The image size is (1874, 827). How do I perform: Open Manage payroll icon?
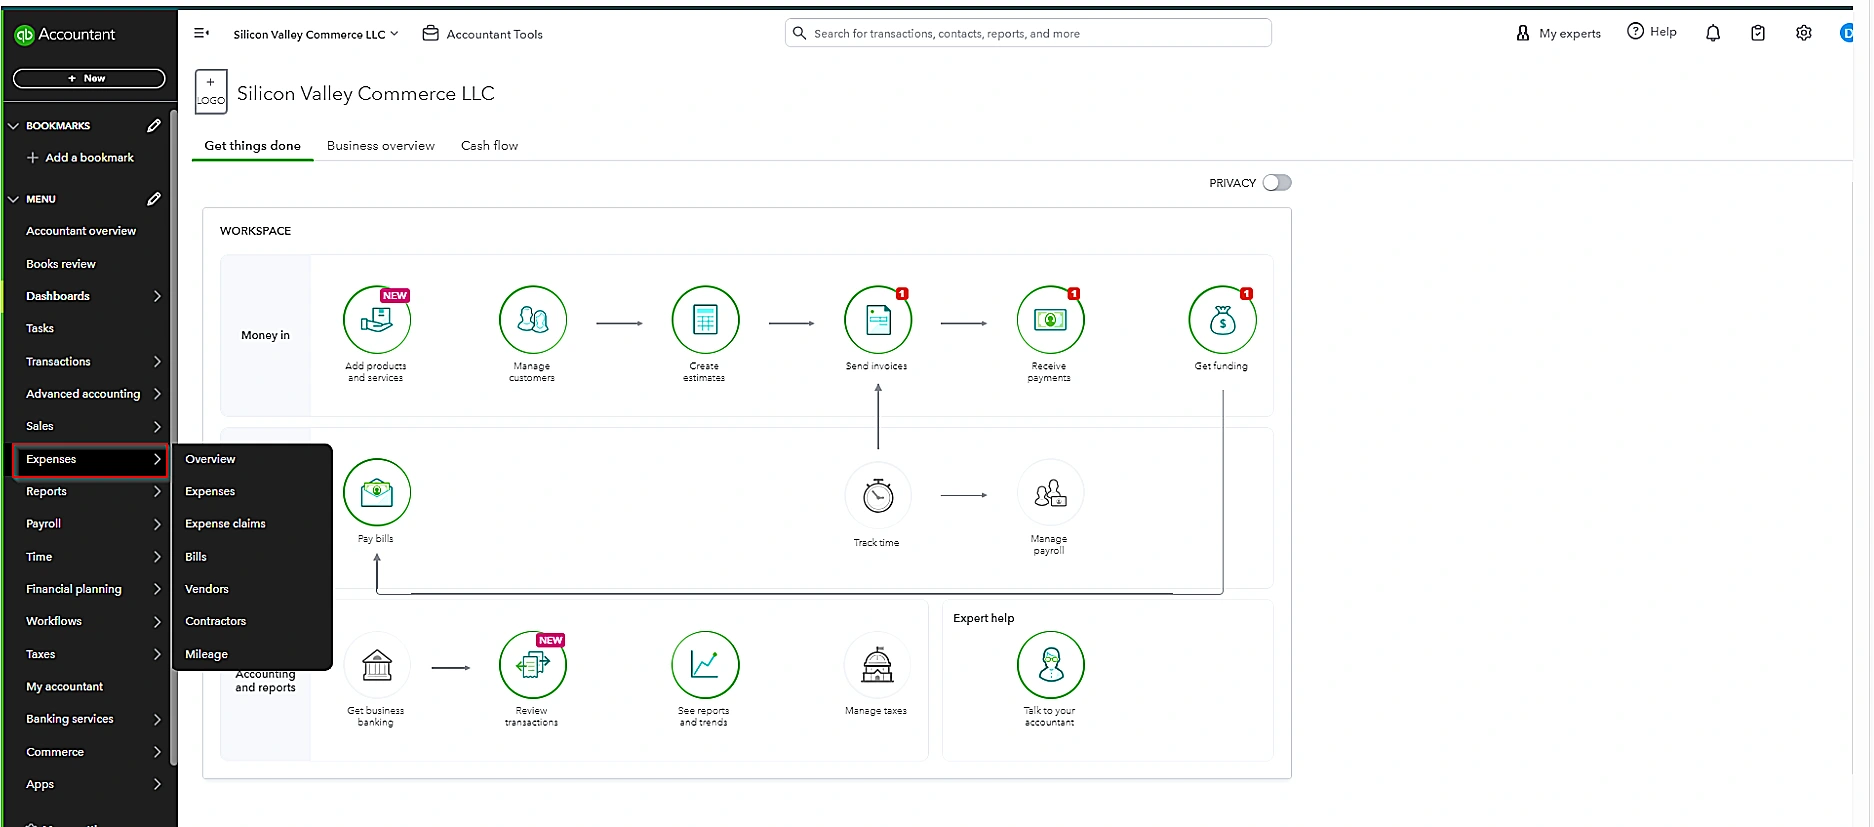click(1050, 493)
